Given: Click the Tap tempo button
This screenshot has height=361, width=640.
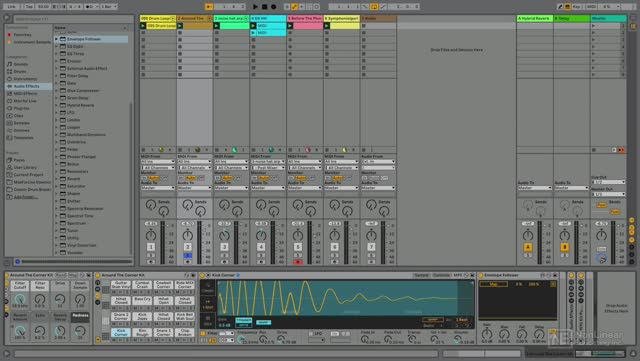Looking at the screenshot, I should click(29, 7).
